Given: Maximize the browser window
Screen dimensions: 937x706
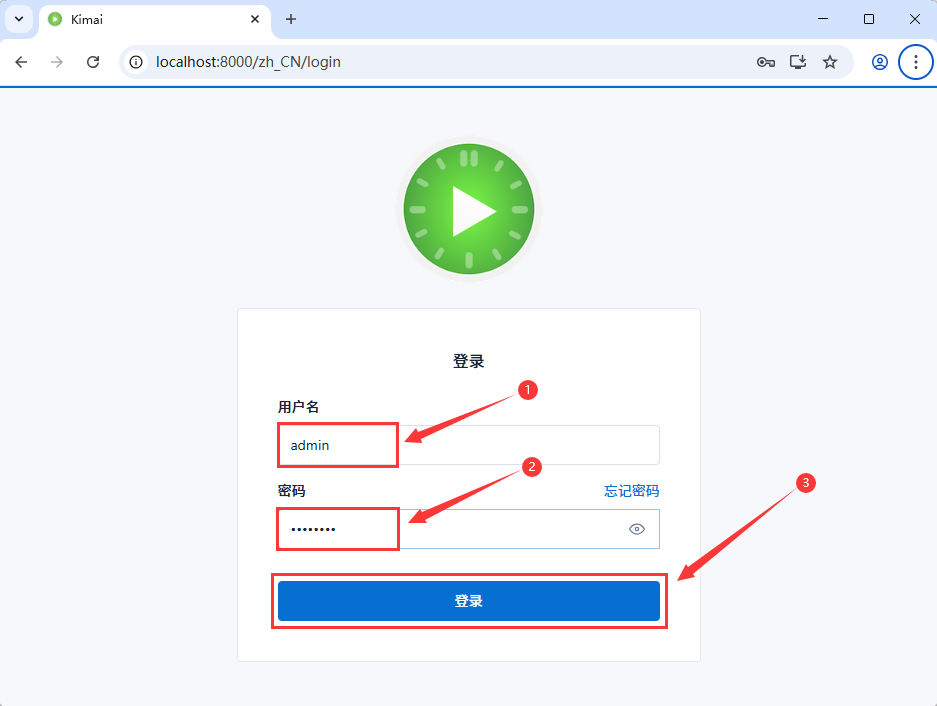Looking at the screenshot, I should coord(869,19).
